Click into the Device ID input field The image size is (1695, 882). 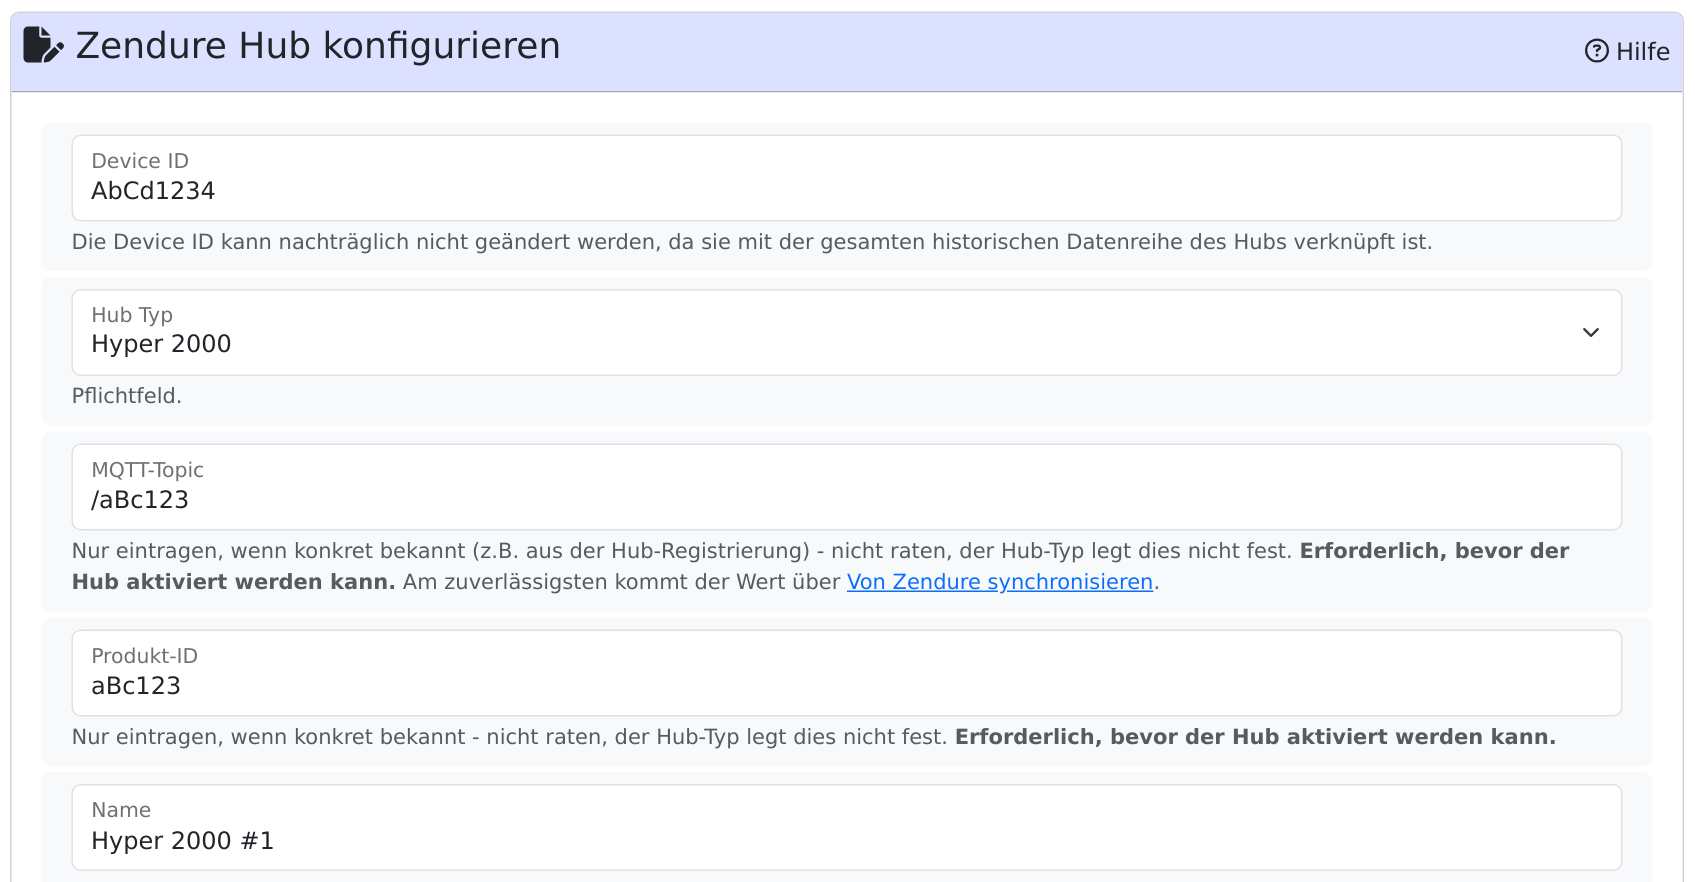coord(846,178)
